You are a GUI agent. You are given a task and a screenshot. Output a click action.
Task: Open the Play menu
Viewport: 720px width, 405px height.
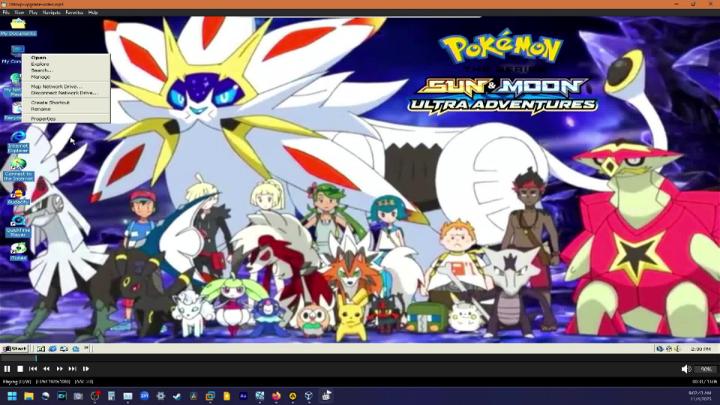pos(33,13)
